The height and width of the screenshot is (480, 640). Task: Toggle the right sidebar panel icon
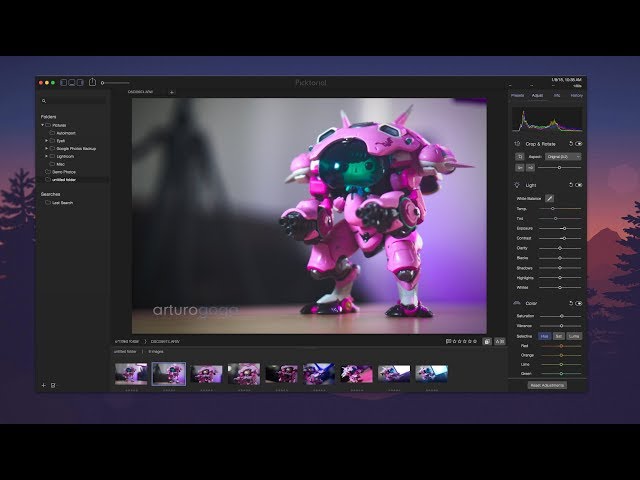click(x=80, y=82)
